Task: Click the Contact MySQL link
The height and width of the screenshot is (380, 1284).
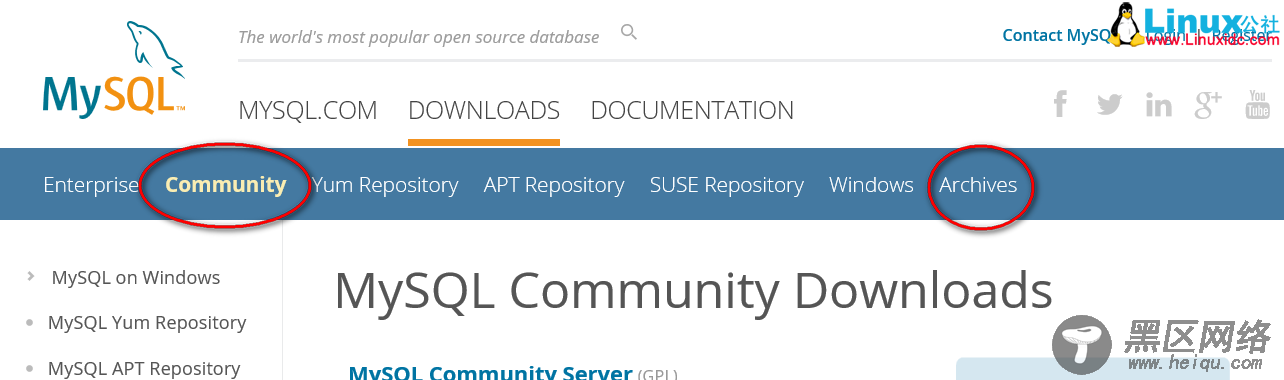Action: click(1057, 35)
